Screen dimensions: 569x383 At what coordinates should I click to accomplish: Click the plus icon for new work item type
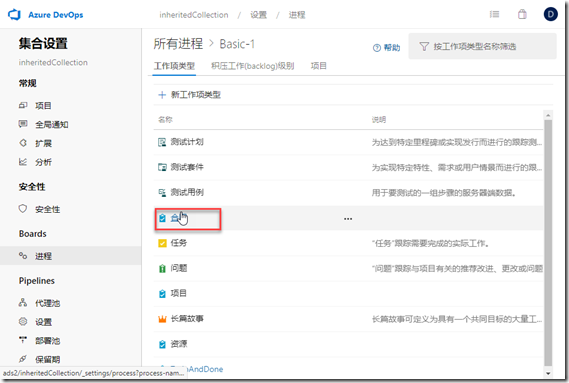[162, 95]
